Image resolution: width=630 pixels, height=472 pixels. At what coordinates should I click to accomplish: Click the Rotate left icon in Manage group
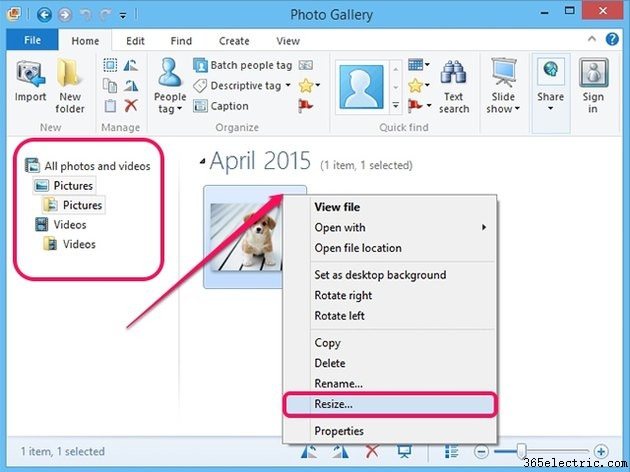pyautogui.click(x=131, y=65)
